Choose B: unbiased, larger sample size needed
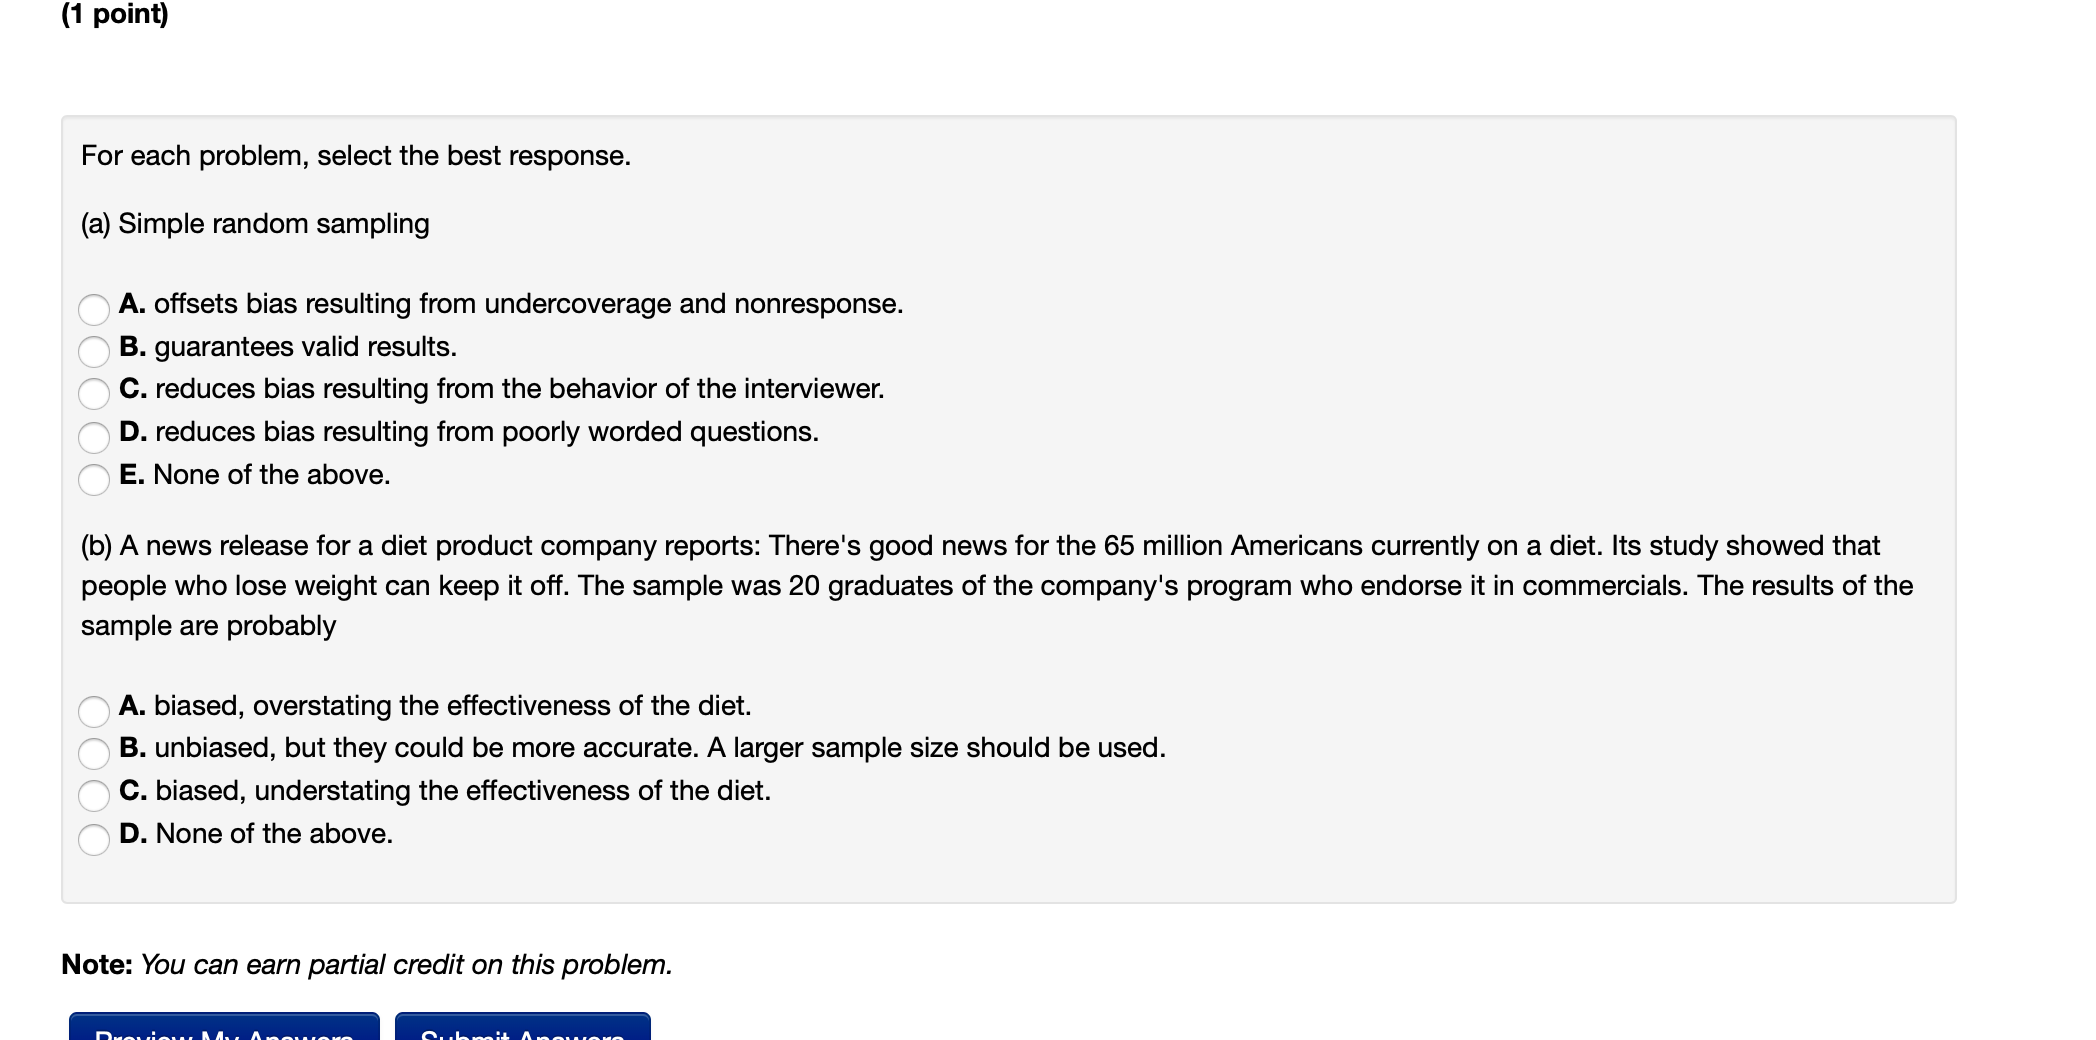This screenshot has width=2096, height=1040. point(95,754)
